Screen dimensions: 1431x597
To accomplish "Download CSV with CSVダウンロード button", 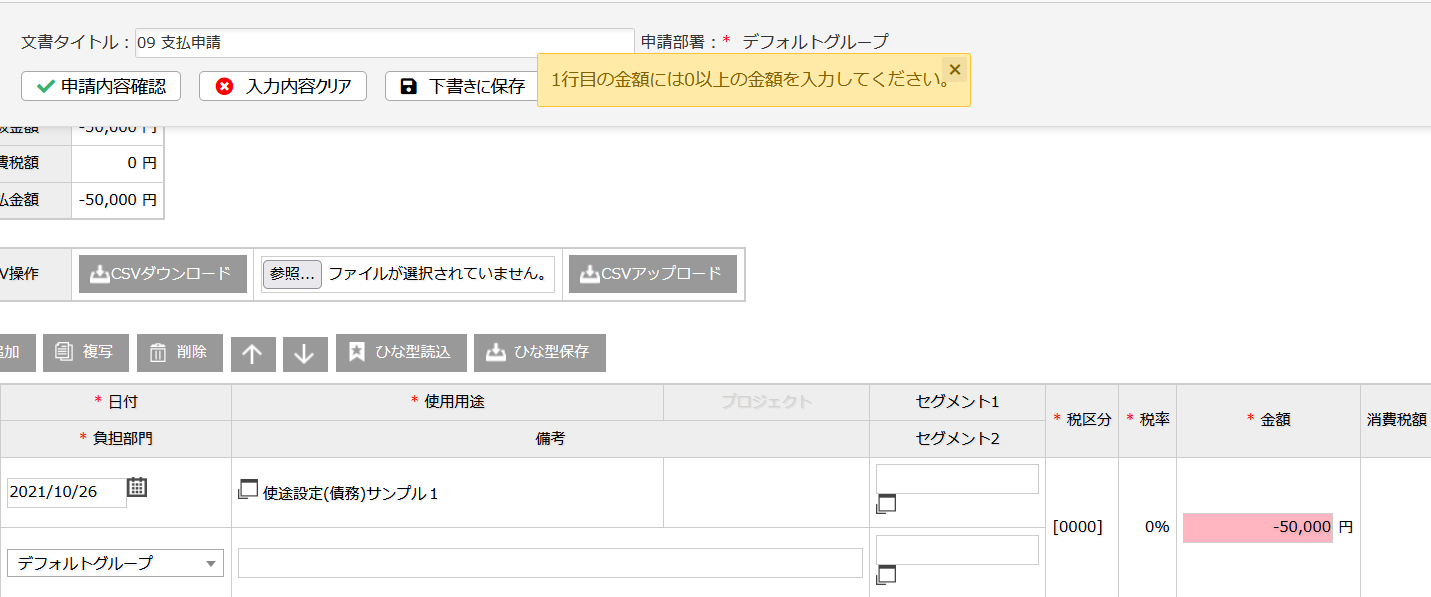I will (x=163, y=274).
